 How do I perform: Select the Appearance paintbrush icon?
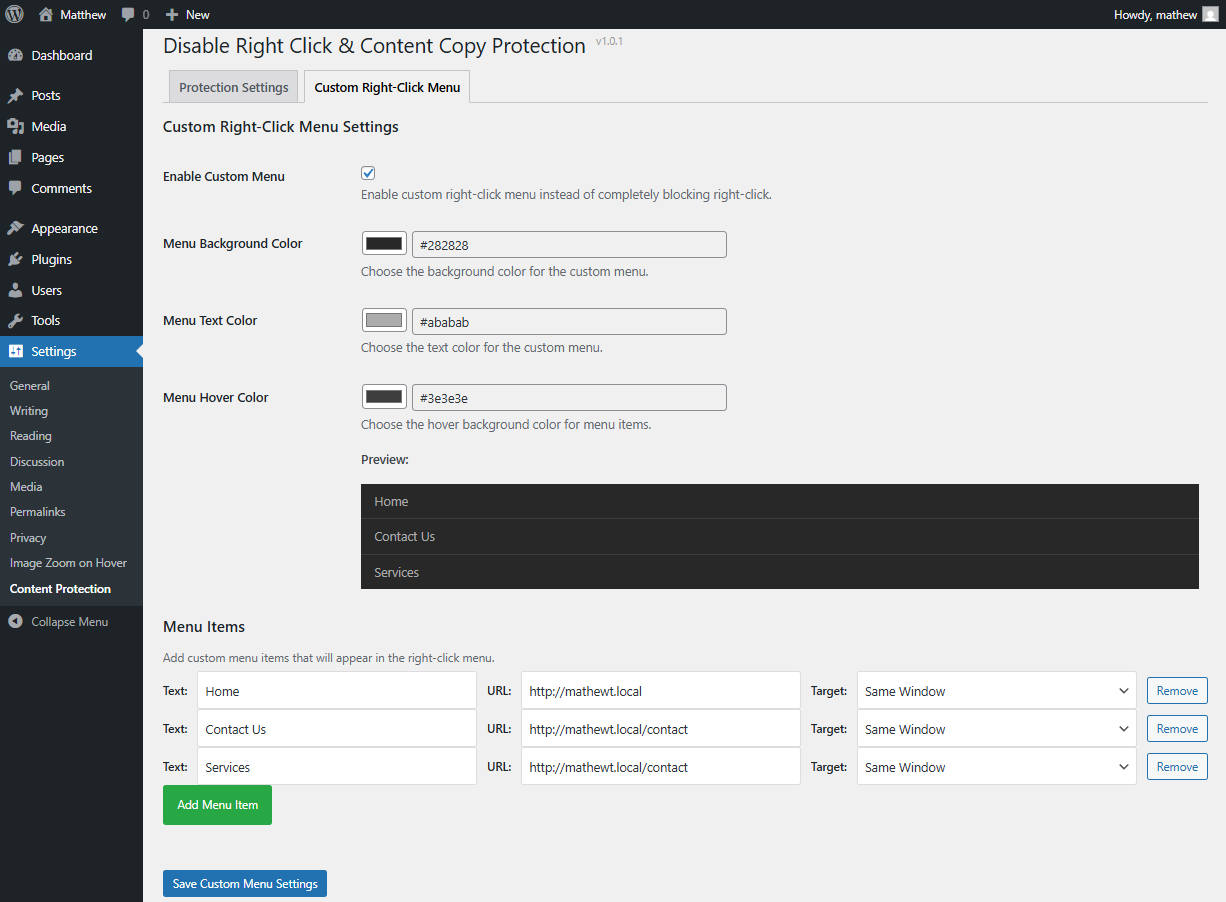point(17,228)
